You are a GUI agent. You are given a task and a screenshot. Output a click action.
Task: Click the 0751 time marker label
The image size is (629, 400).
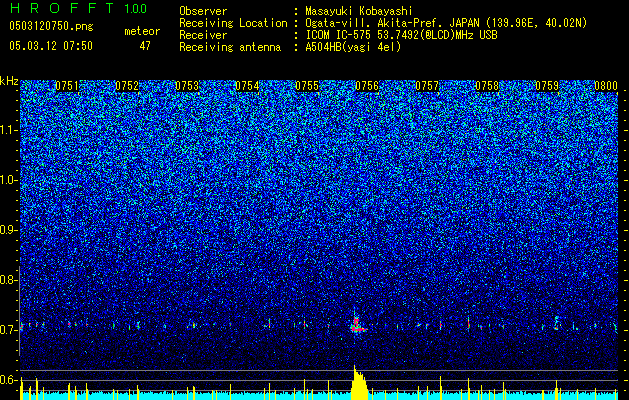67,86
